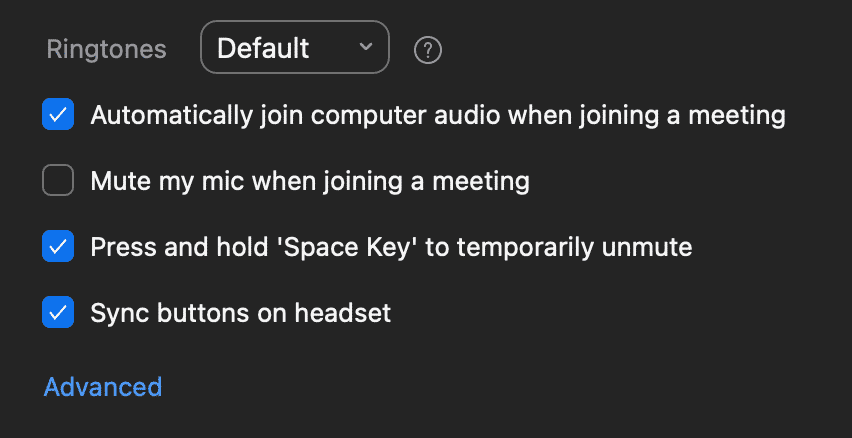Open the Ringtones Default dropdown
This screenshot has height=438, width=852.
click(295, 47)
